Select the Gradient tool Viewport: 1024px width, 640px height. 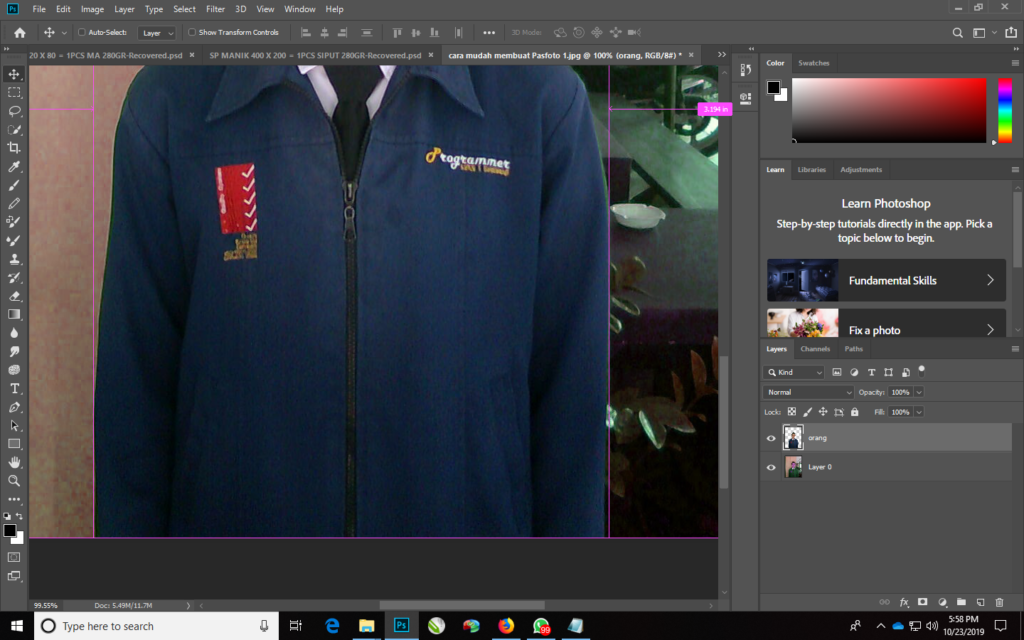14,314
